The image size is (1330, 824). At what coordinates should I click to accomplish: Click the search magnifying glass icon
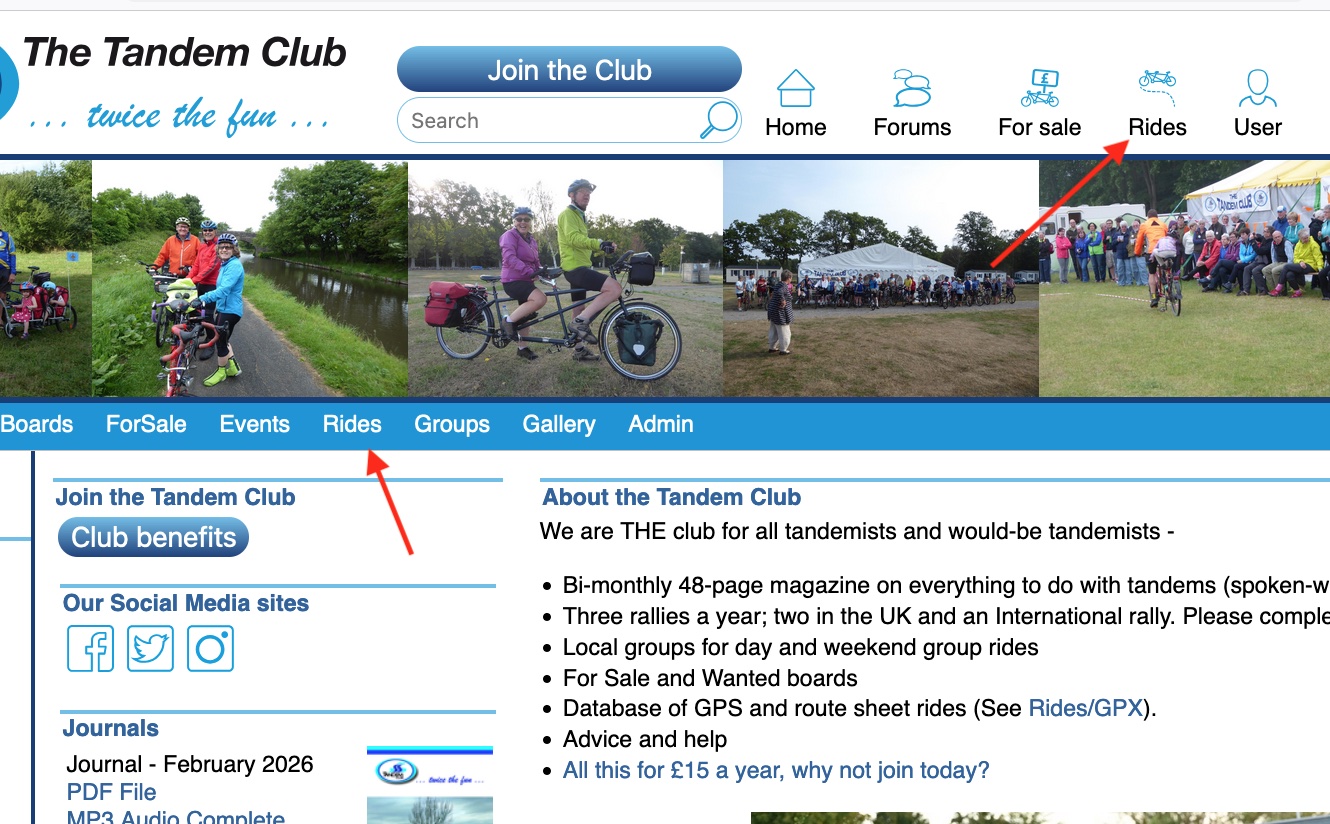[x=718, y=120]
